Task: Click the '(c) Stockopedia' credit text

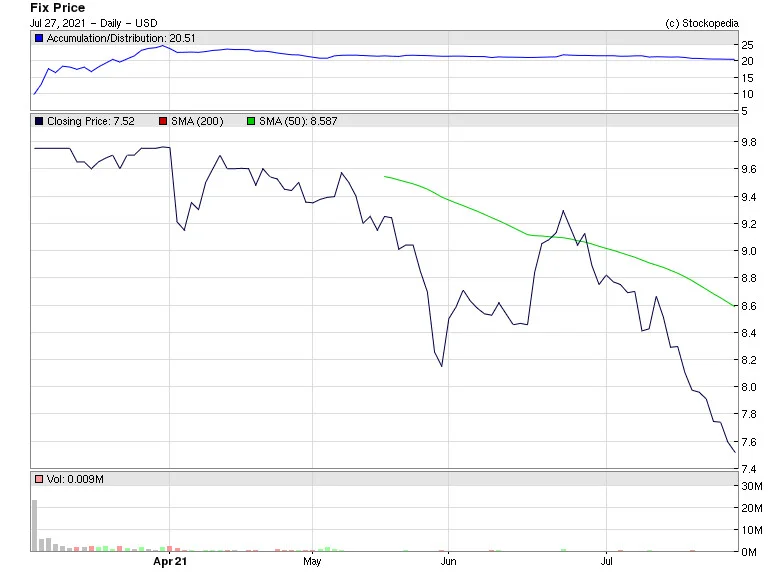Action: coord(702,23)
